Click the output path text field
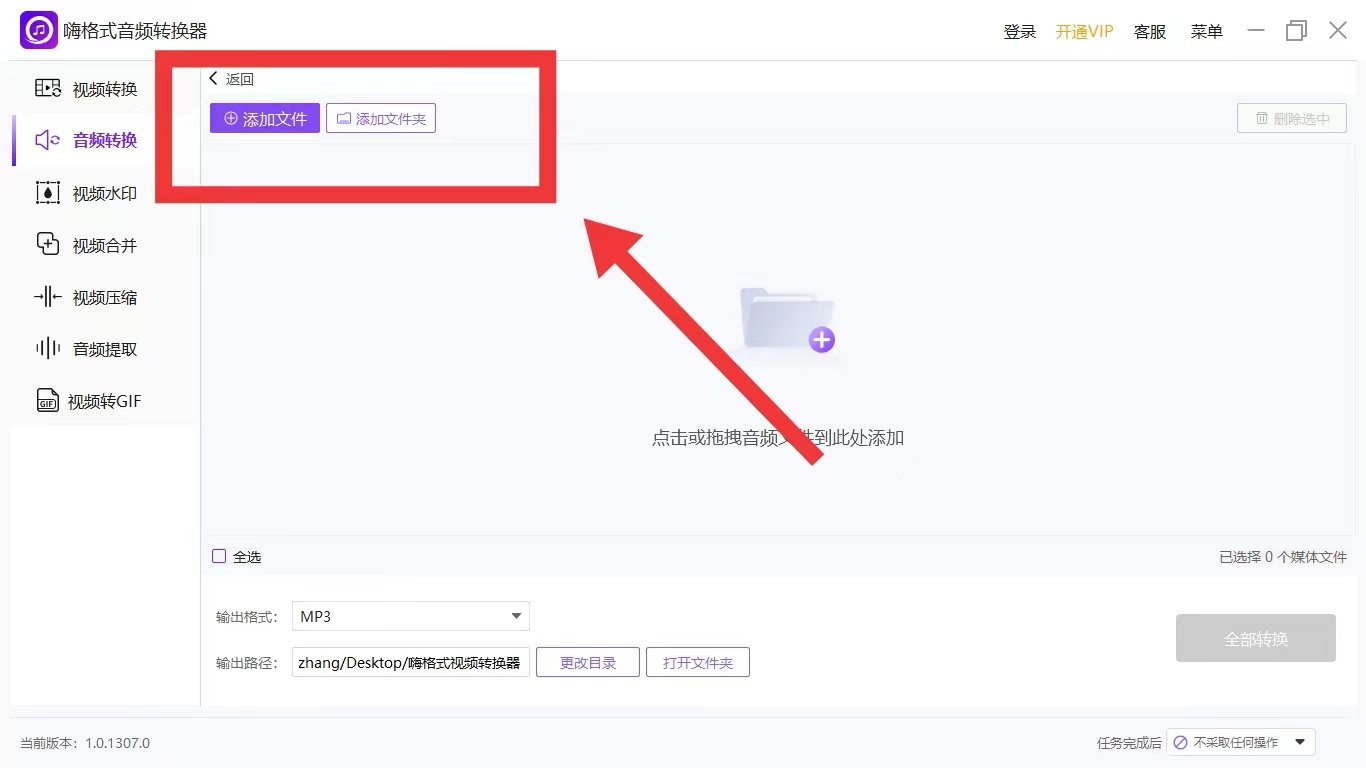Viewport: 1366px width, 768px height. point(410,662)
